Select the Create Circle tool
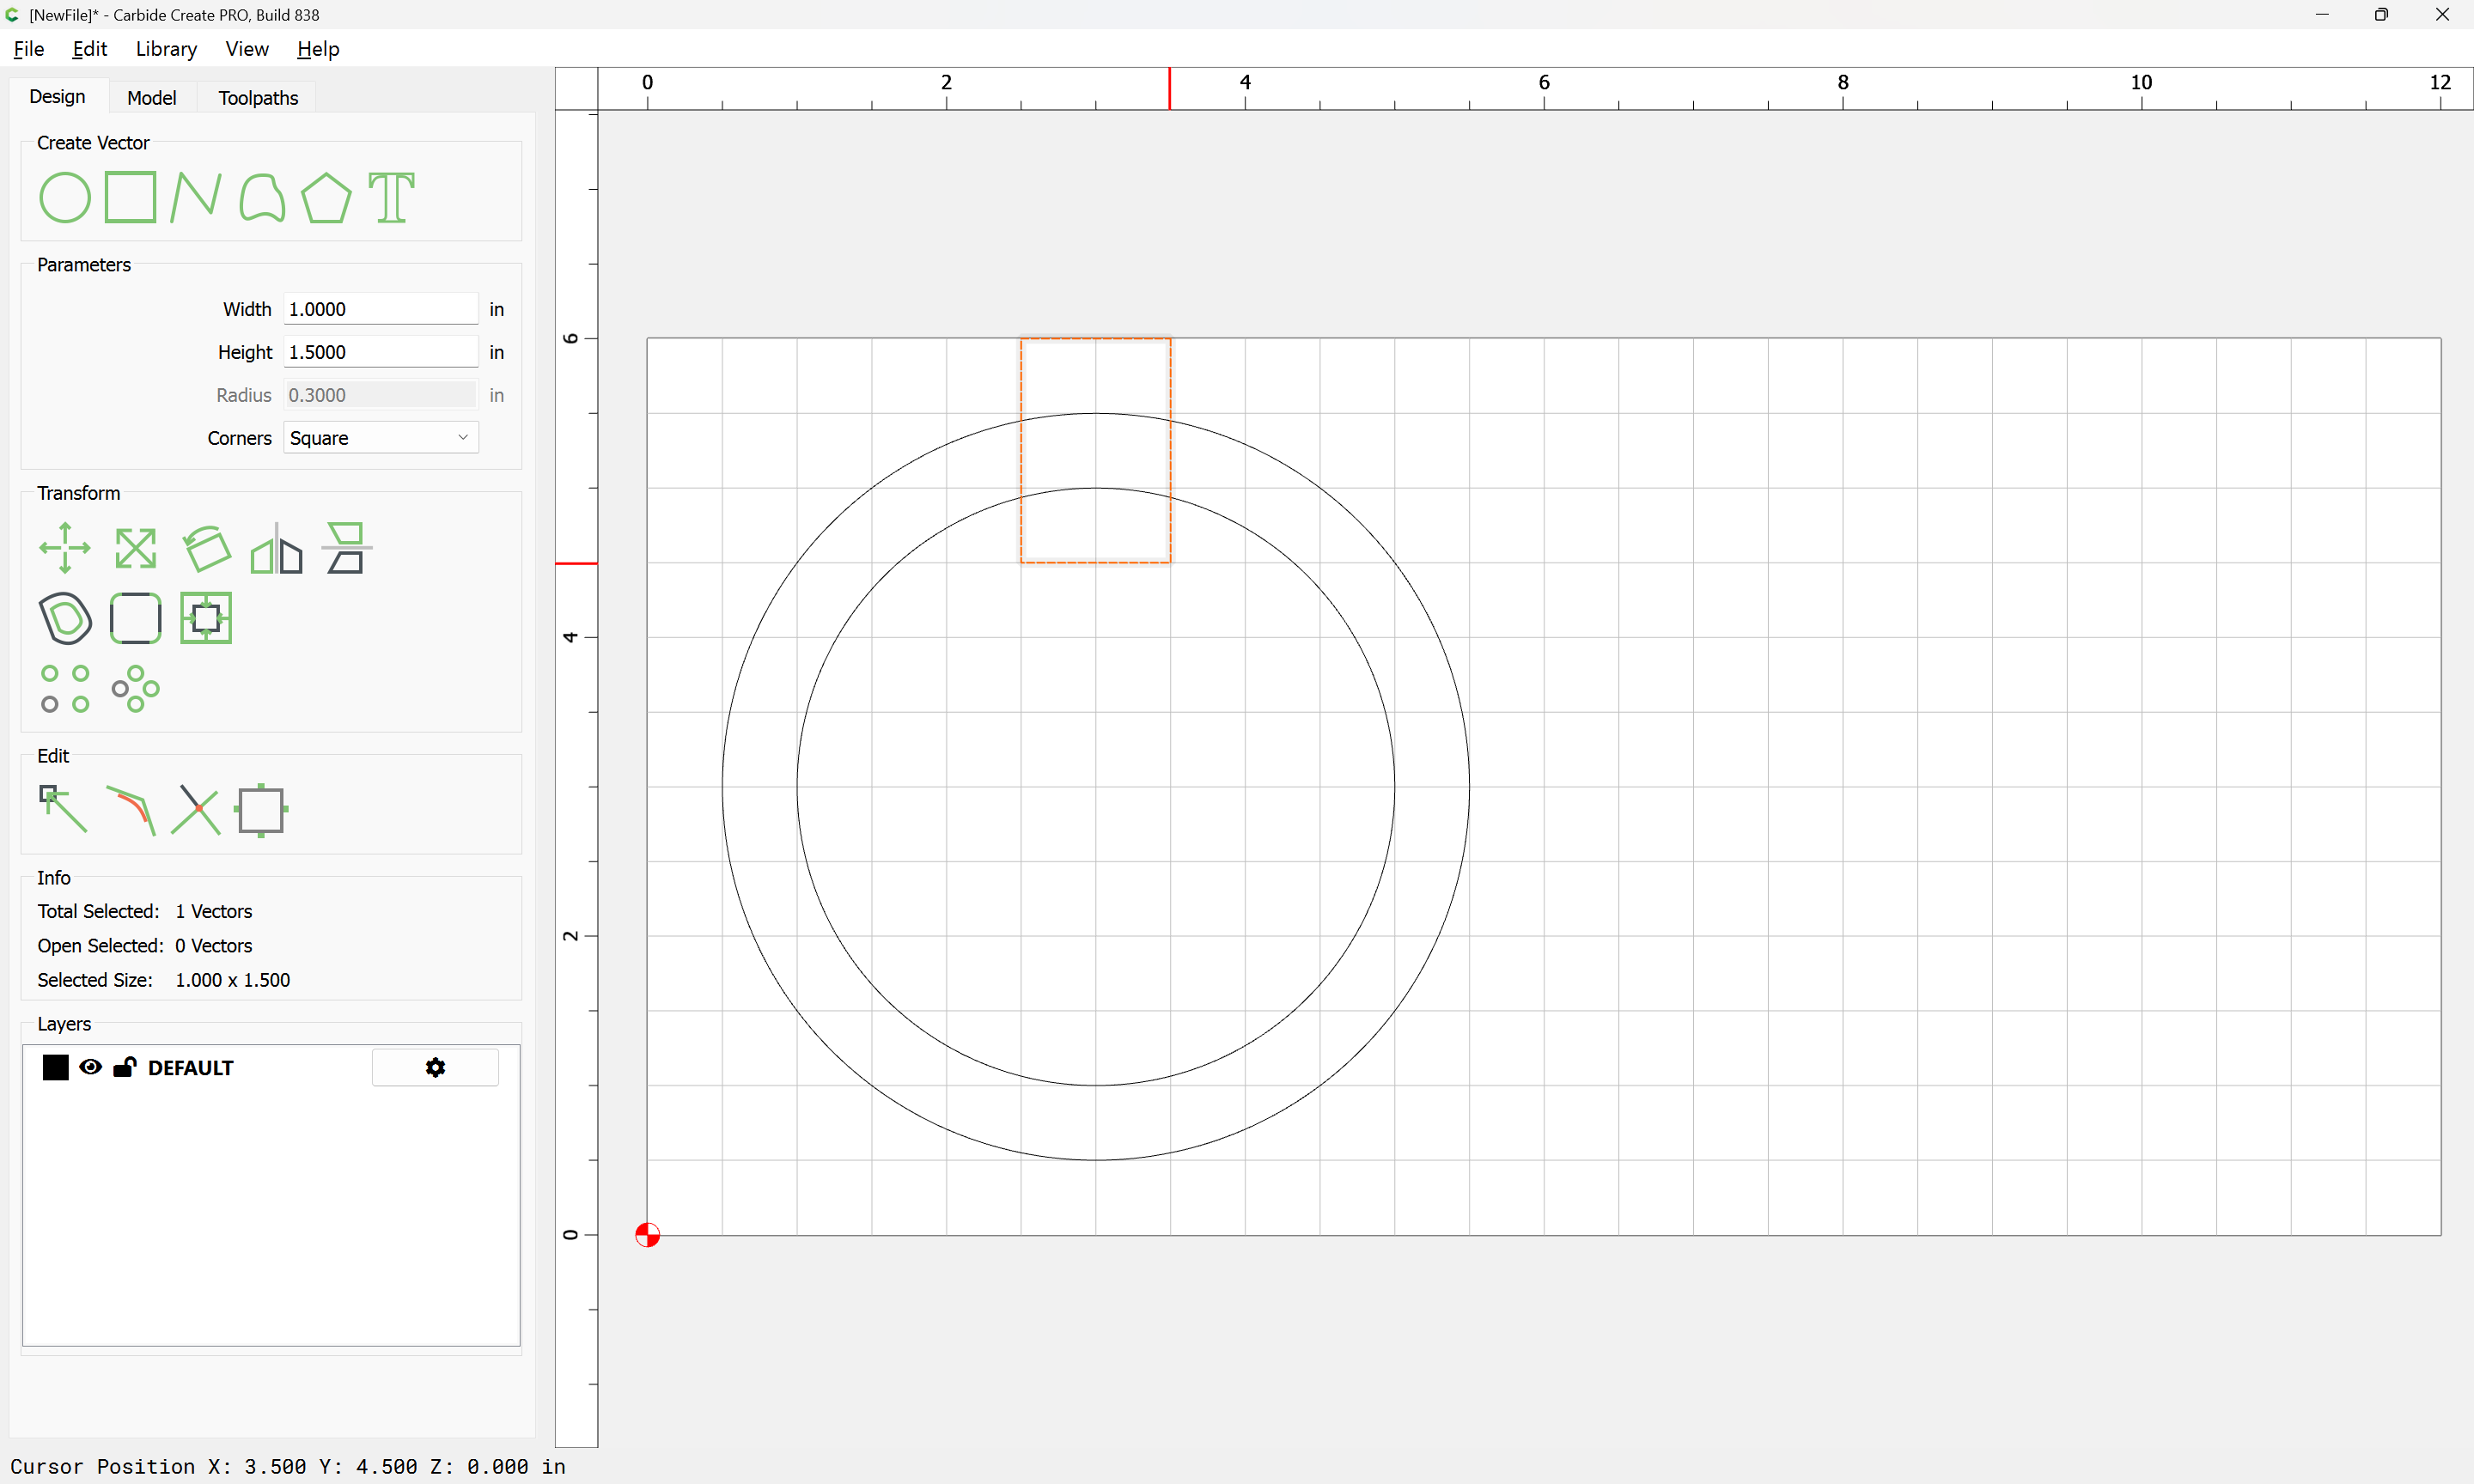The height and width of the screenshot is (1484, 2474). tap(64, 197)
